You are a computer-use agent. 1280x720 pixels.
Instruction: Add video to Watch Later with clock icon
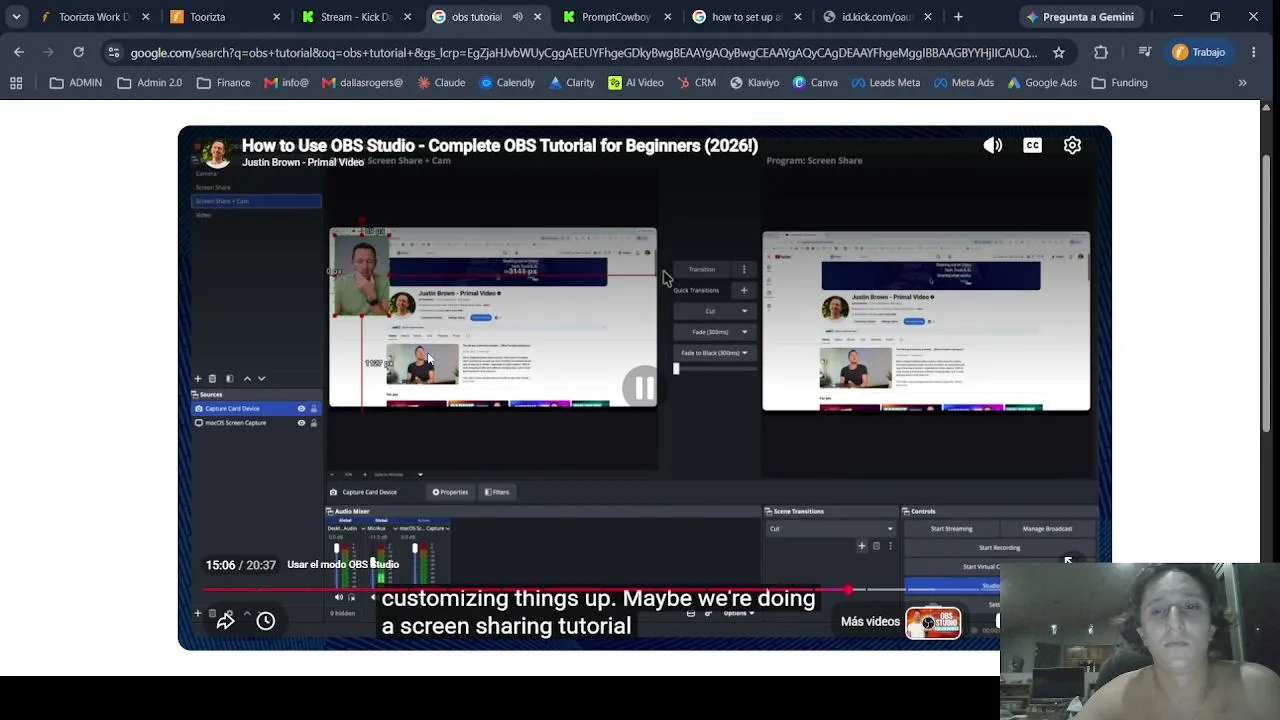pos(265,621)
